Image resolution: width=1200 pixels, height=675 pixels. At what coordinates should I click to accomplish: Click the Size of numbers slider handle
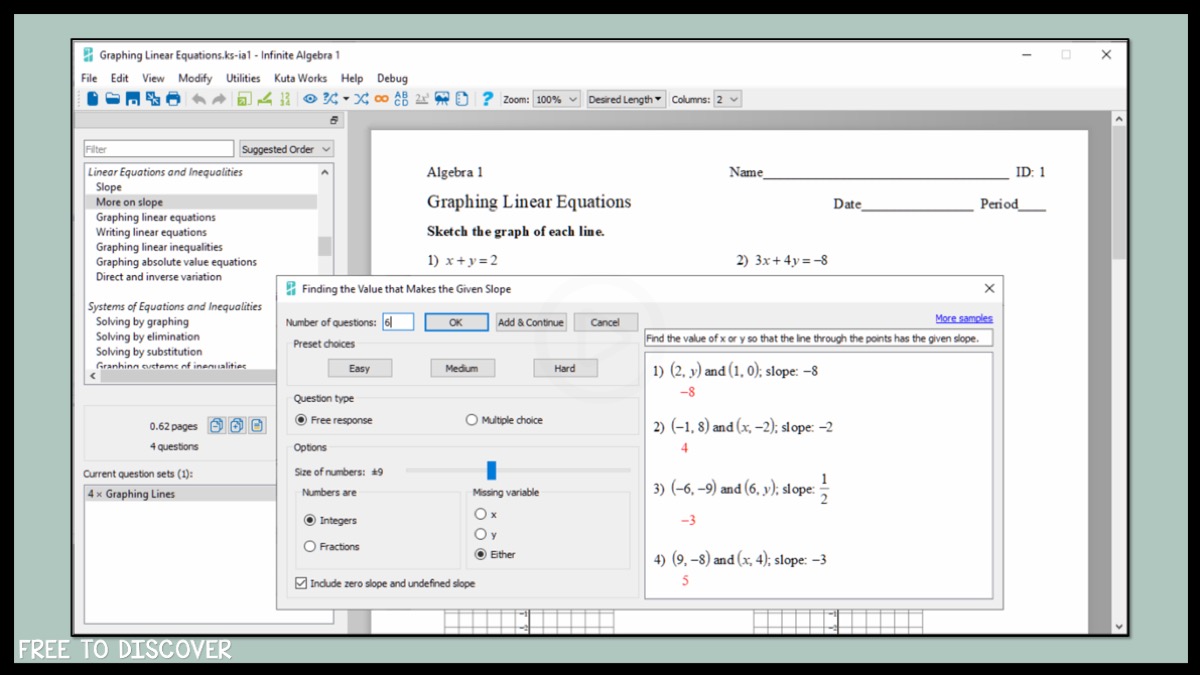491,470
